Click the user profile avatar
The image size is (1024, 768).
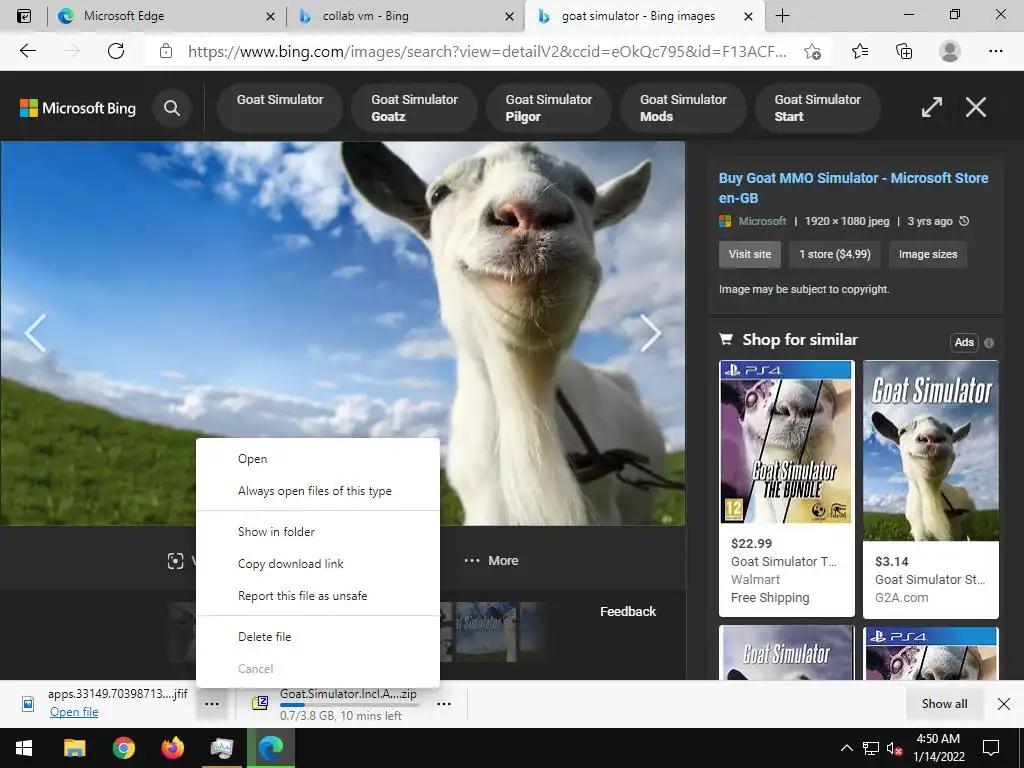pos(950,51)
